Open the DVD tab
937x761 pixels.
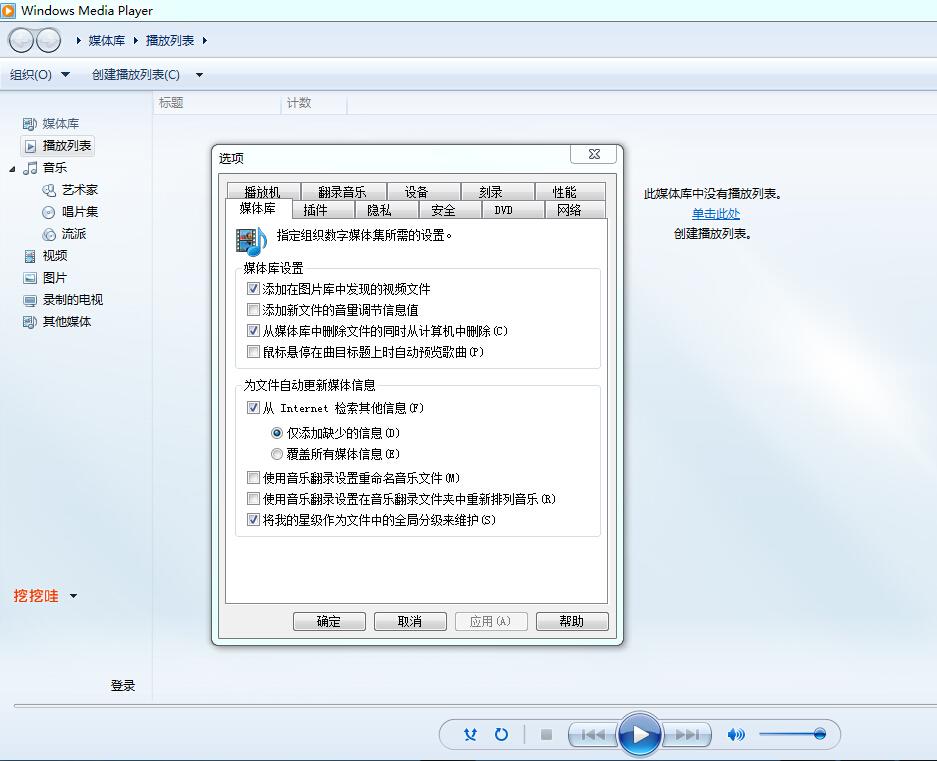[x=513, y=210]
